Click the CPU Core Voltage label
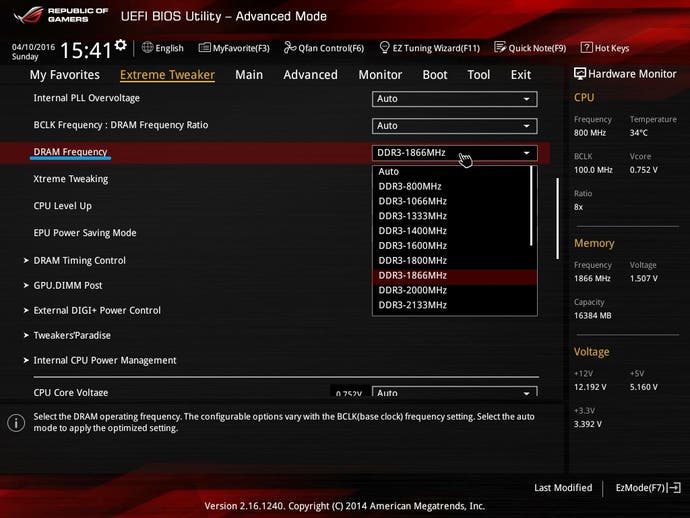 71,392
